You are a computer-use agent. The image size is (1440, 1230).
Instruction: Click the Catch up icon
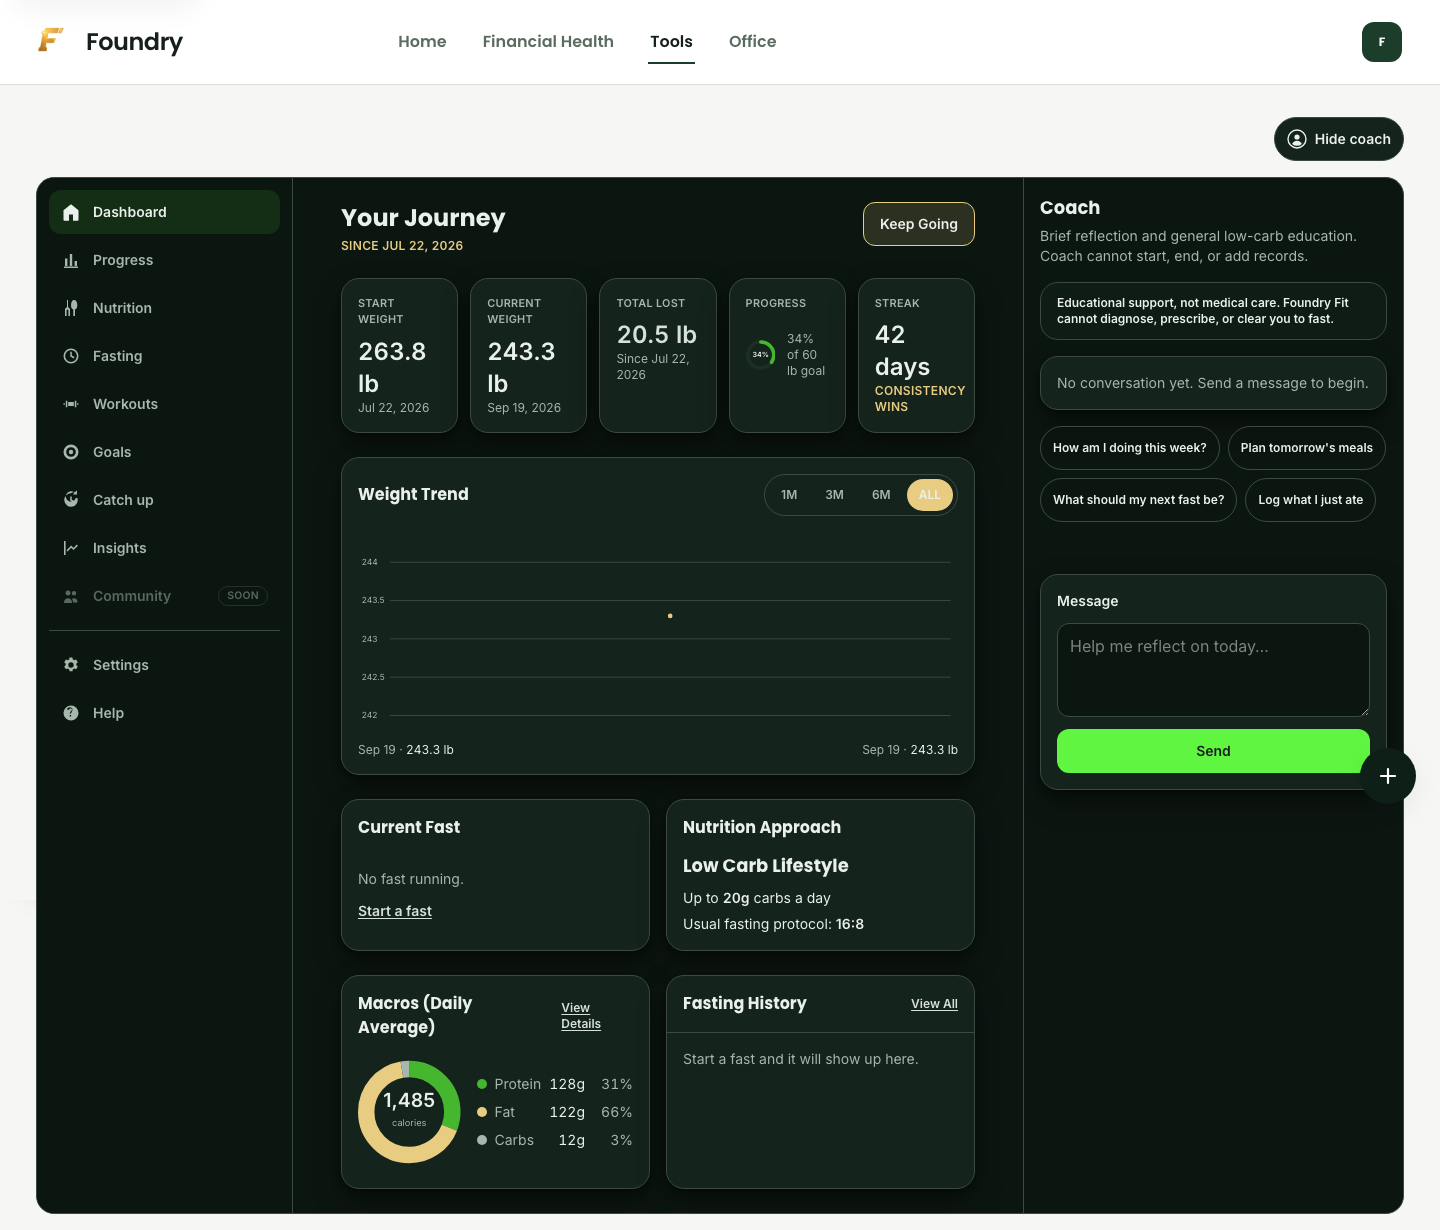71,500
